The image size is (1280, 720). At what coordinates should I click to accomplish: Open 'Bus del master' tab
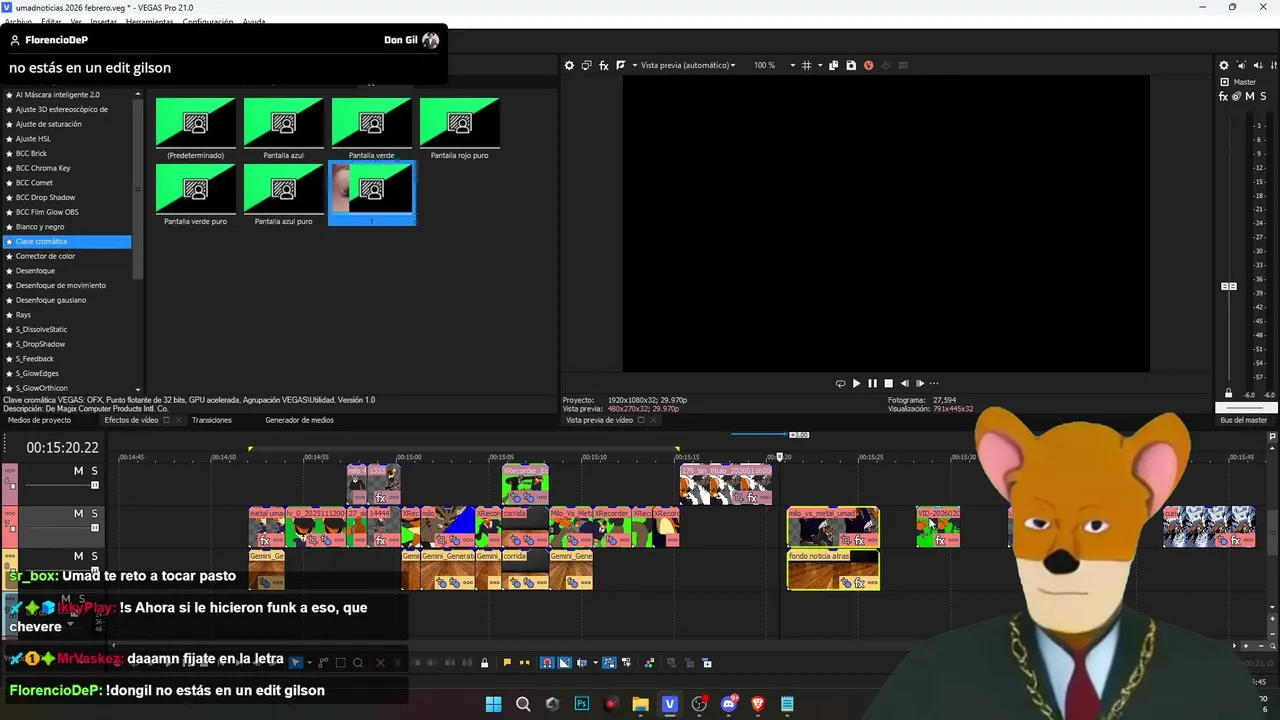pos(1243,420)
